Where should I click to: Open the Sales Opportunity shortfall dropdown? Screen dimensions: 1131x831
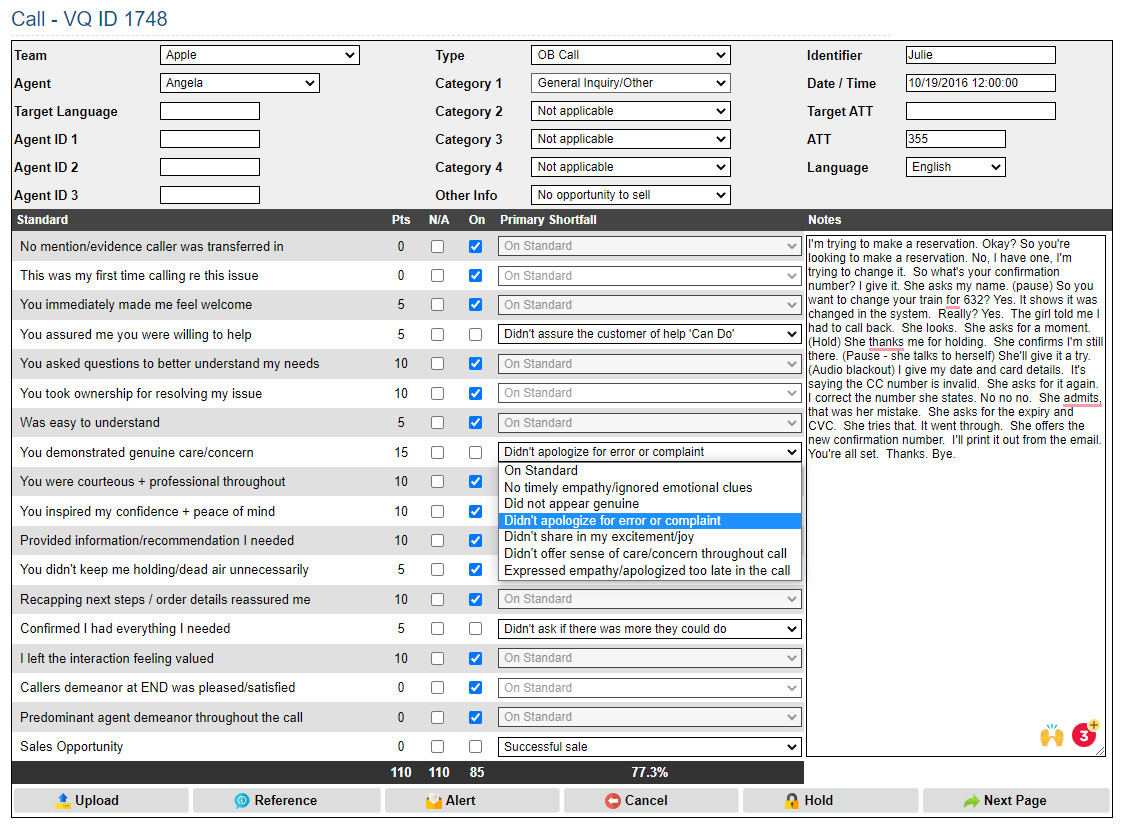point(650,746)
